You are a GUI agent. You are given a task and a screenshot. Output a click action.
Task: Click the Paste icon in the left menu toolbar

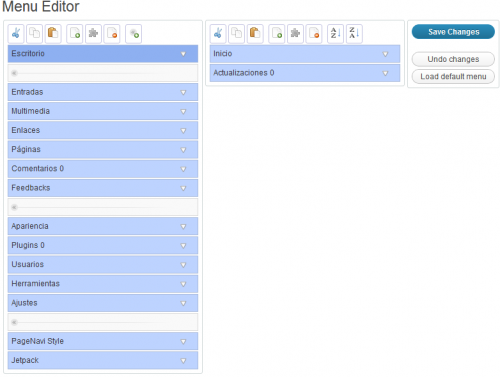53,34
